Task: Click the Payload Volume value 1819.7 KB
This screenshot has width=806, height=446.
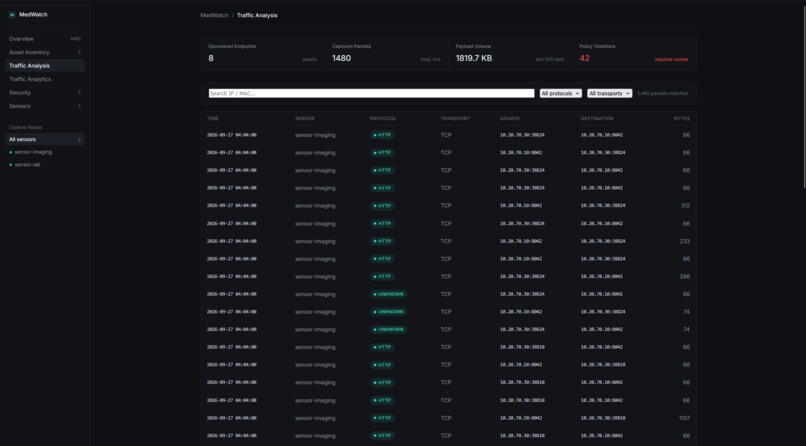Action: pos(473,59)
